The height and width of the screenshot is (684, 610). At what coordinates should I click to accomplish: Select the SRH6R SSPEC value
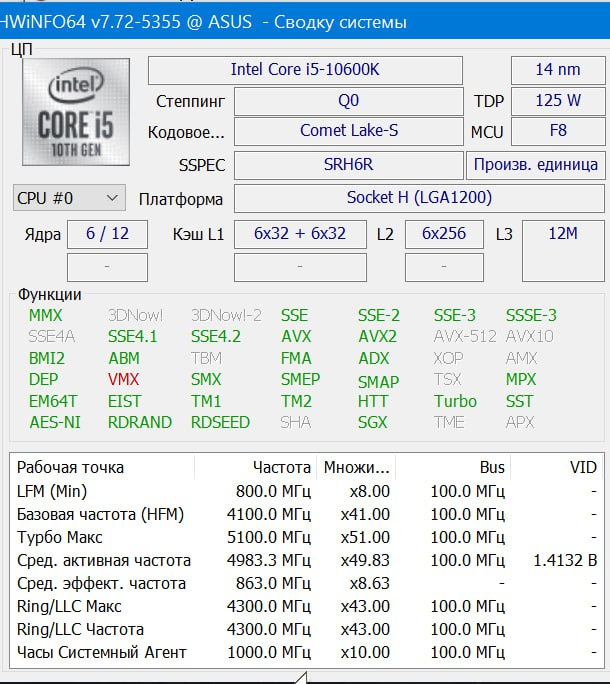(348, 165)
